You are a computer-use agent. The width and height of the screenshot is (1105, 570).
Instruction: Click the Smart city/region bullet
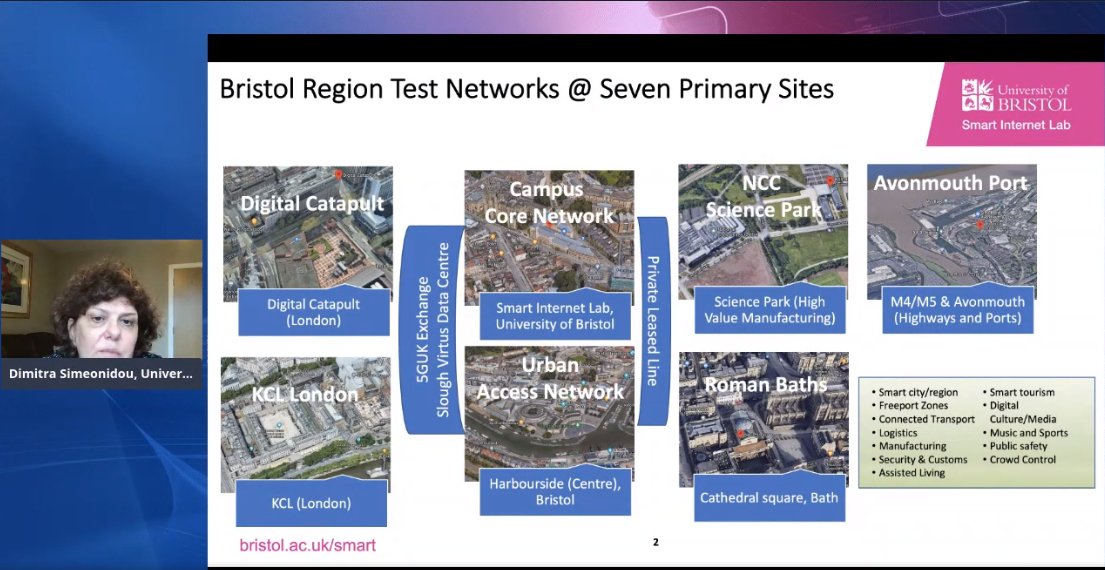pos(917,392)
